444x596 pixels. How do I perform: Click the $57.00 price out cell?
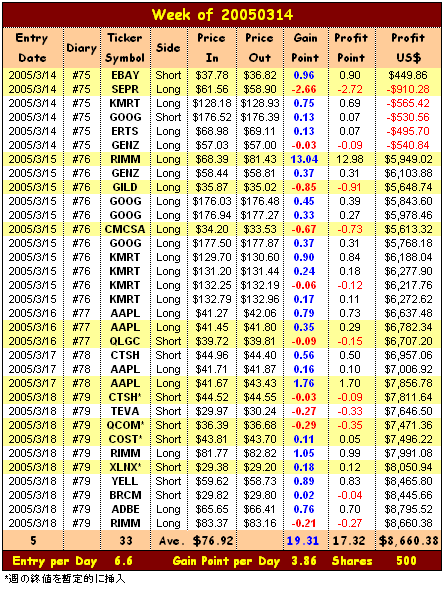(x=260, y=145)
